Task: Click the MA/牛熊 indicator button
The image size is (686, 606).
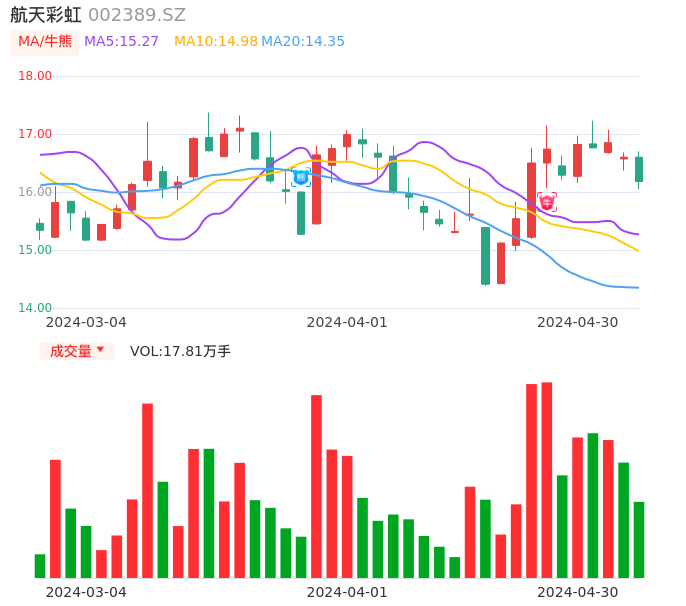Action: (45, 42)
